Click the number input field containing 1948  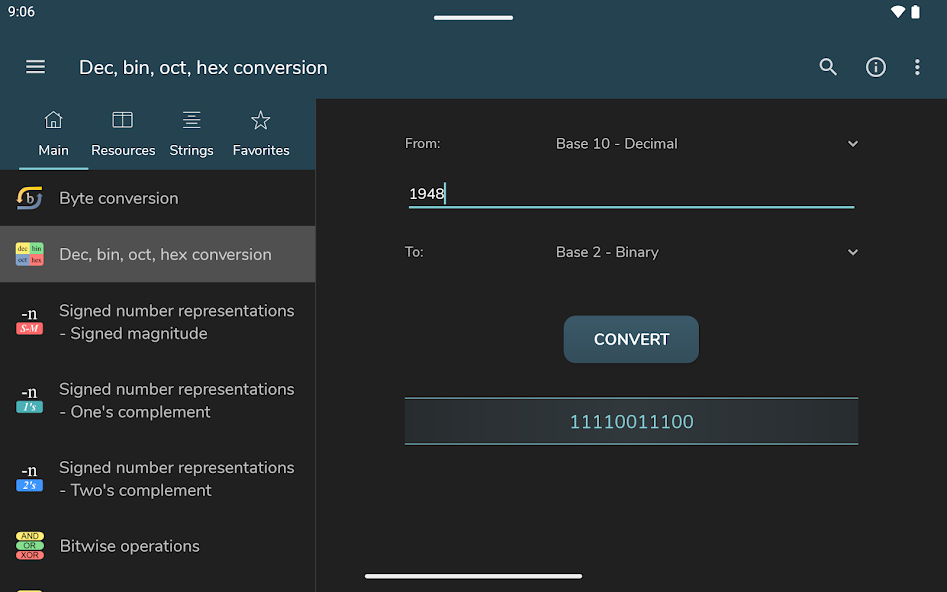(631, 194)
